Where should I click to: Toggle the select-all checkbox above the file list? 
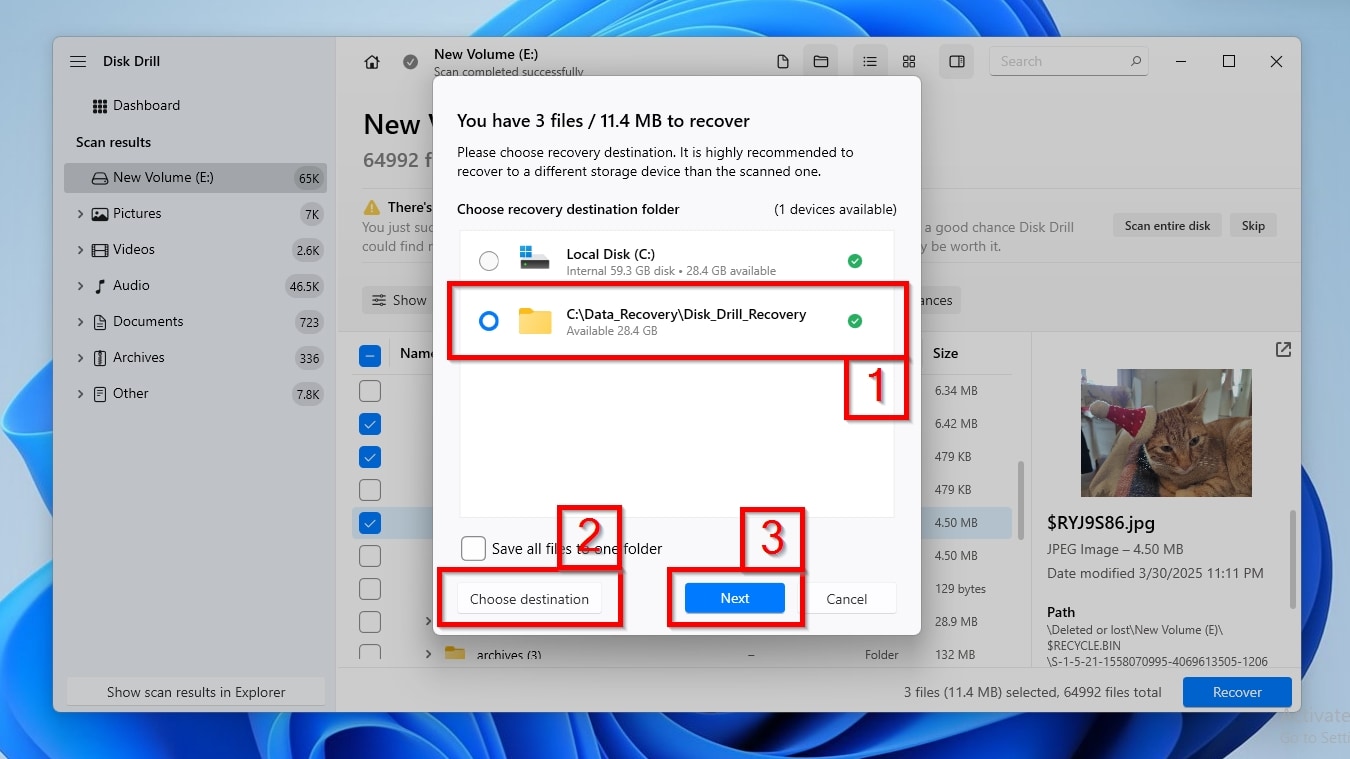[369, 354]
